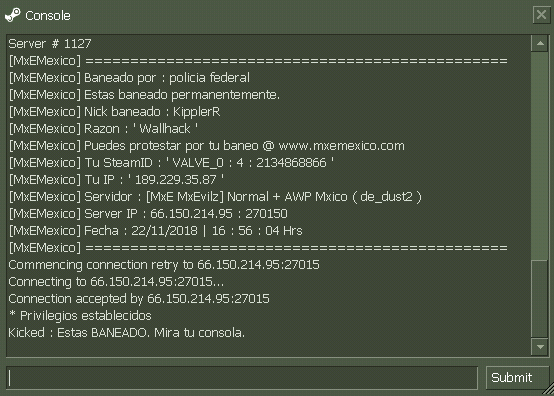Click the Tu IP 189.229.35.87 line

tap(116, 179)
